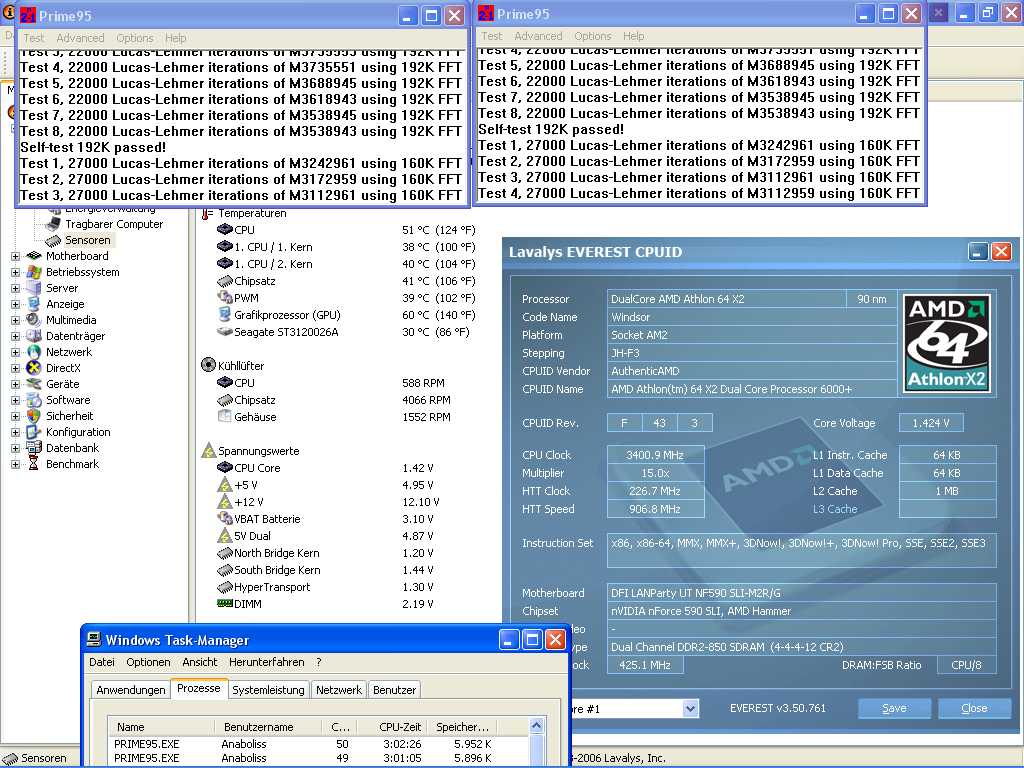Click the Anzeige monitor icon
Image resolution: width=1024 pixels, height=768 pixels.
pyautogui.click(x=34, y=304)
